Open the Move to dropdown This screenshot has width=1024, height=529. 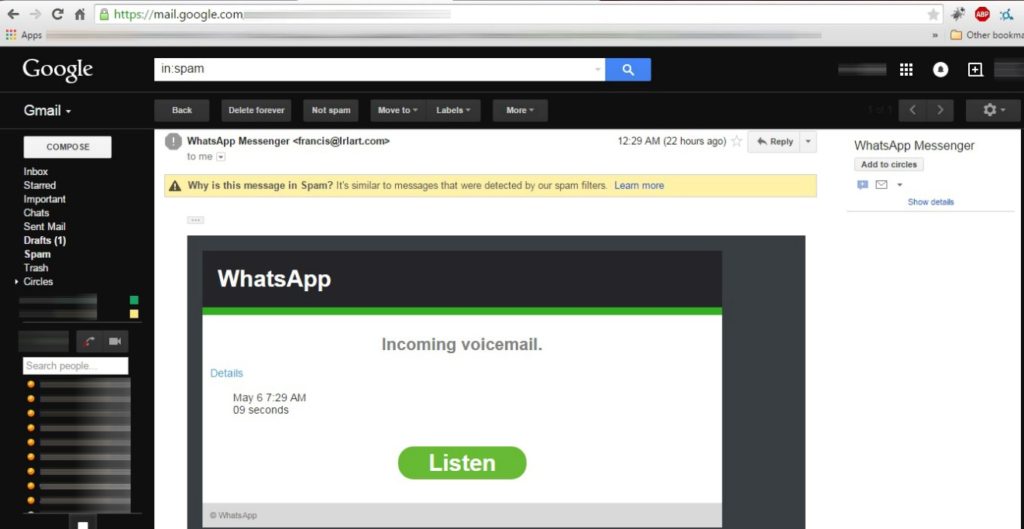[398, 110]
